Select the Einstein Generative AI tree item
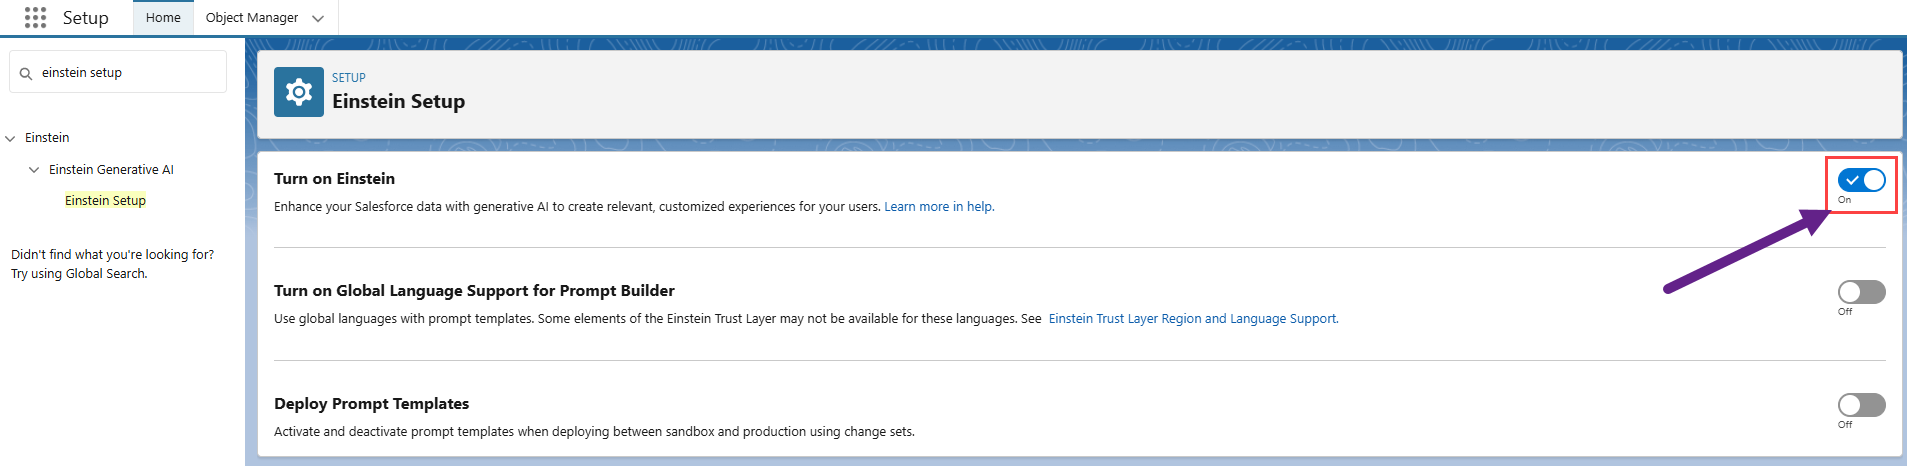The width and height of the screenshot is (1907, 466). [111, 170]
